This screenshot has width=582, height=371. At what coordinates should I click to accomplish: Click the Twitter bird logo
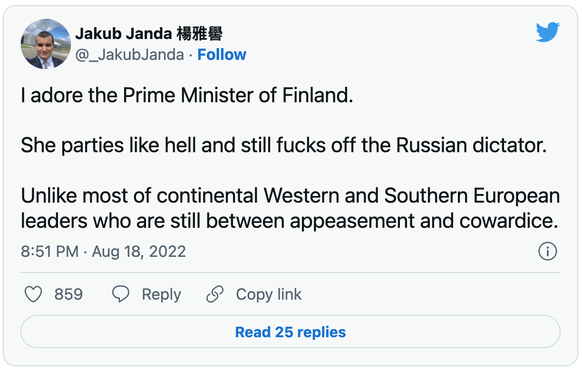547,32
